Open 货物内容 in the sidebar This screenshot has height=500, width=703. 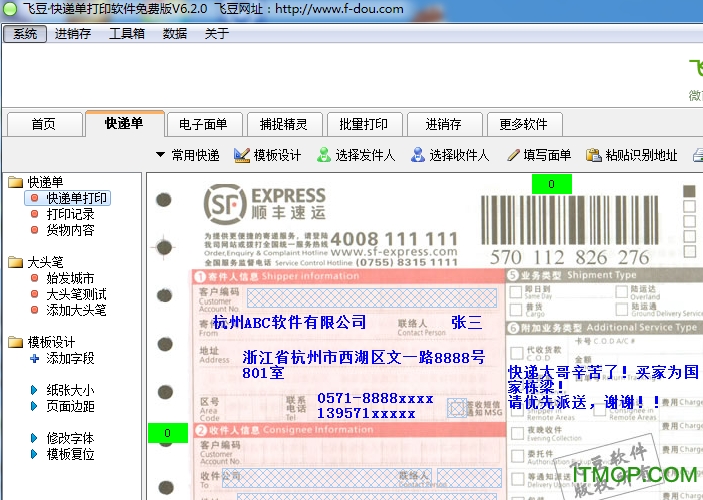click(x=70, y=230)
